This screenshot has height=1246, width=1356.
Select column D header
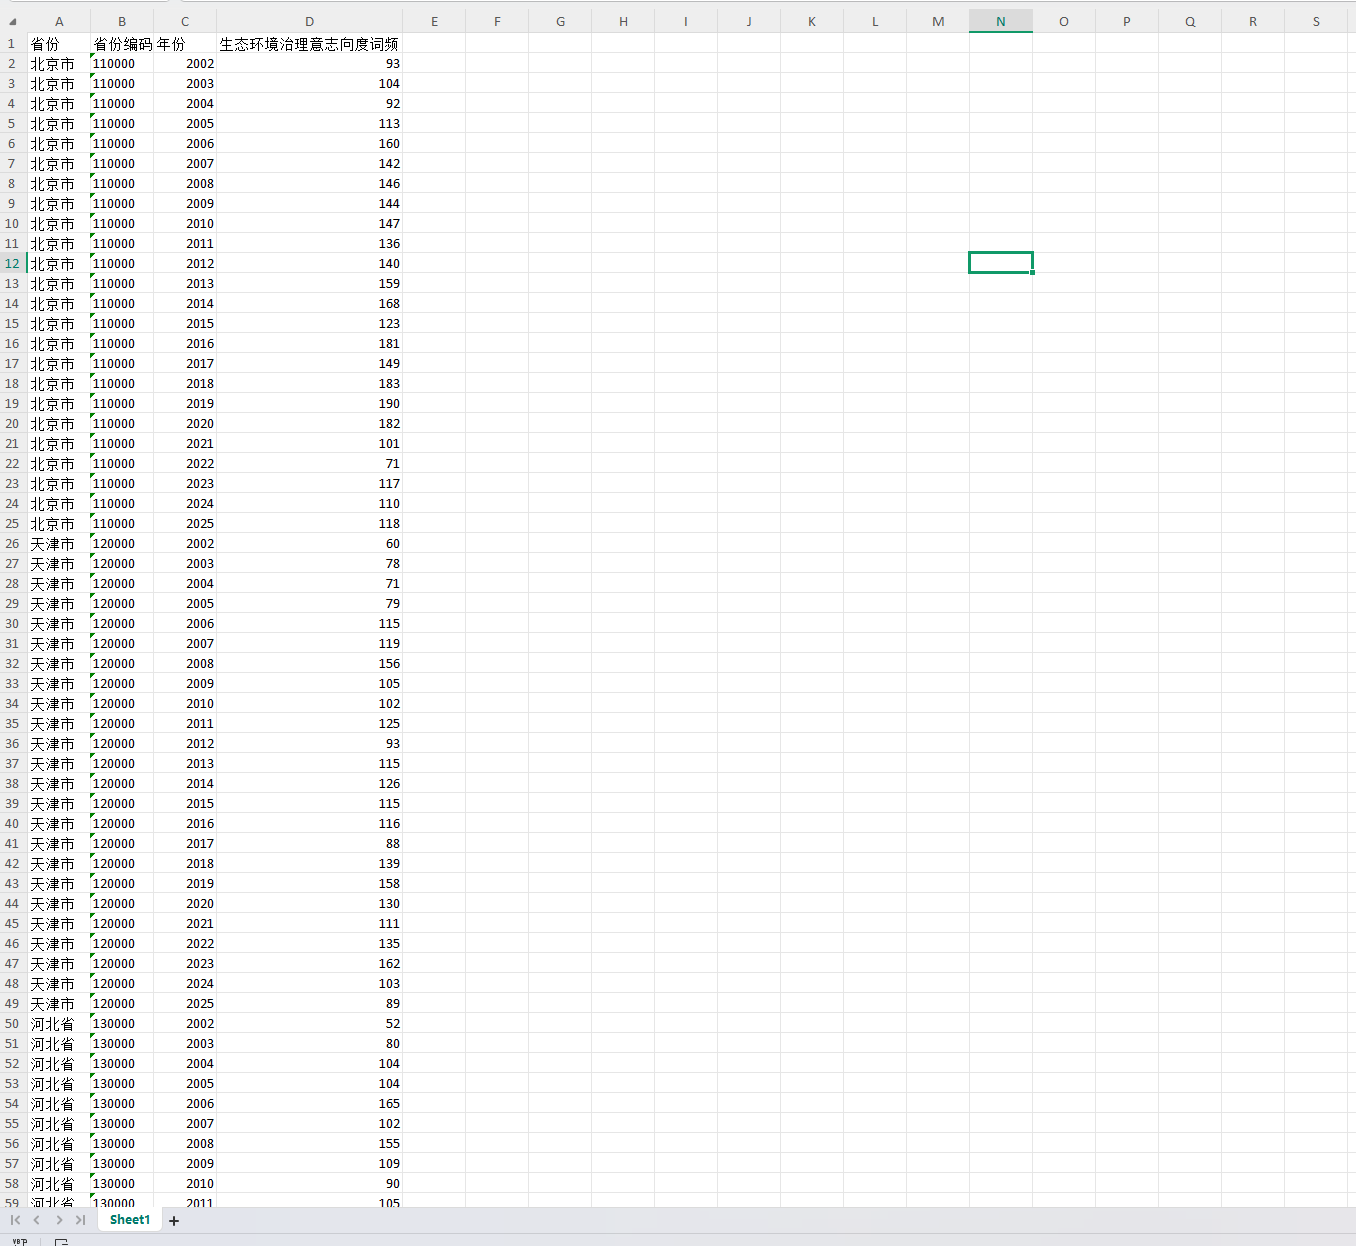[309, 22]
